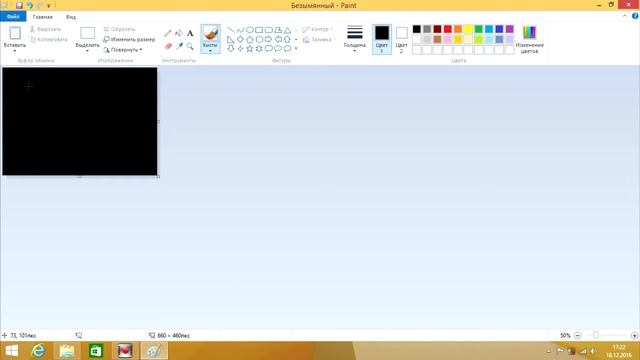Pick the purple color swatch
The width and height of the screenshot is (640, 360).
point(509,29)
